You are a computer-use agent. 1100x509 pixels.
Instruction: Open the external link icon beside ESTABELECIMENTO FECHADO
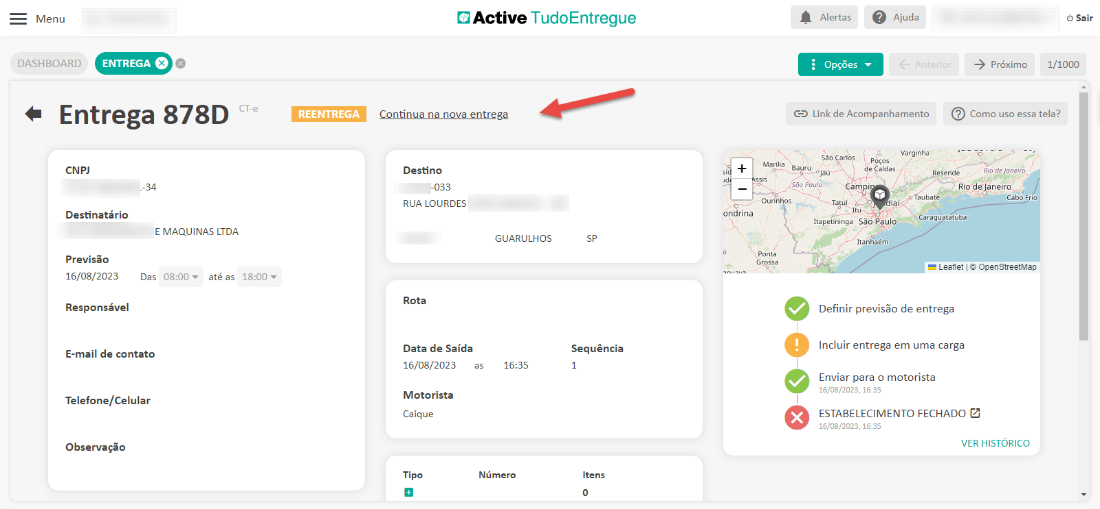pyautogui.click(x=975, y=413)
